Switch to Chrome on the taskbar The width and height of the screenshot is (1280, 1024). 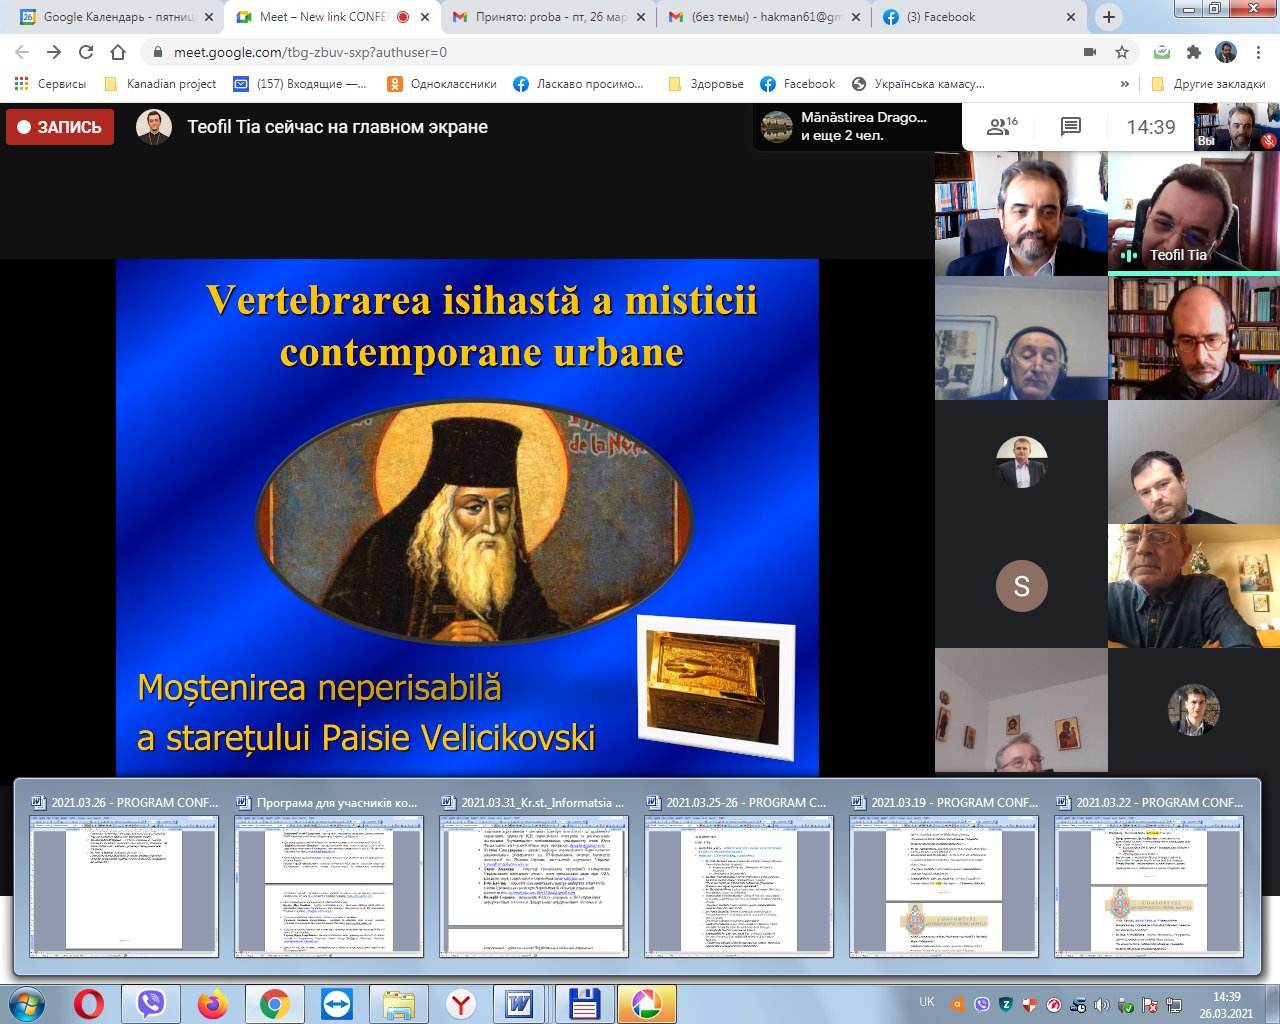[275, 1004]
